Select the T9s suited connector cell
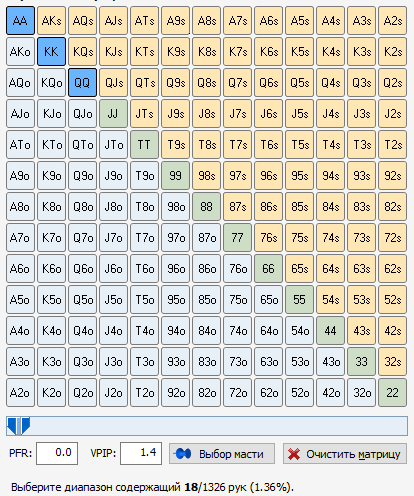This screenshot has height=496, width=414. (x=175, y=145)
